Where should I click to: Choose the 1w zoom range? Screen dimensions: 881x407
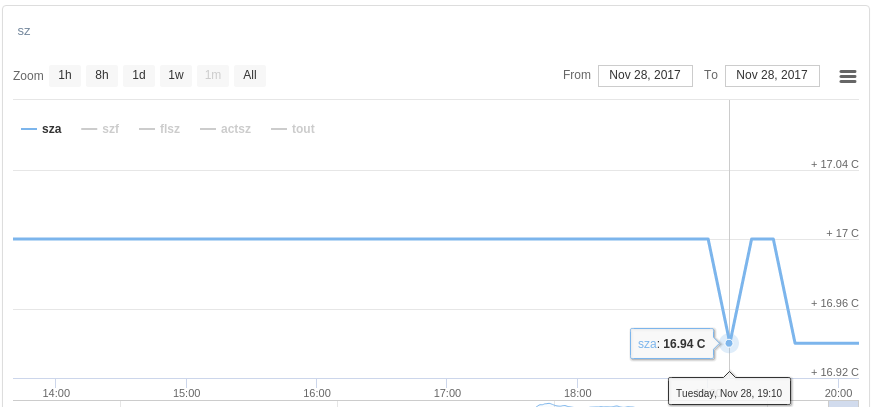click(176, 75)
